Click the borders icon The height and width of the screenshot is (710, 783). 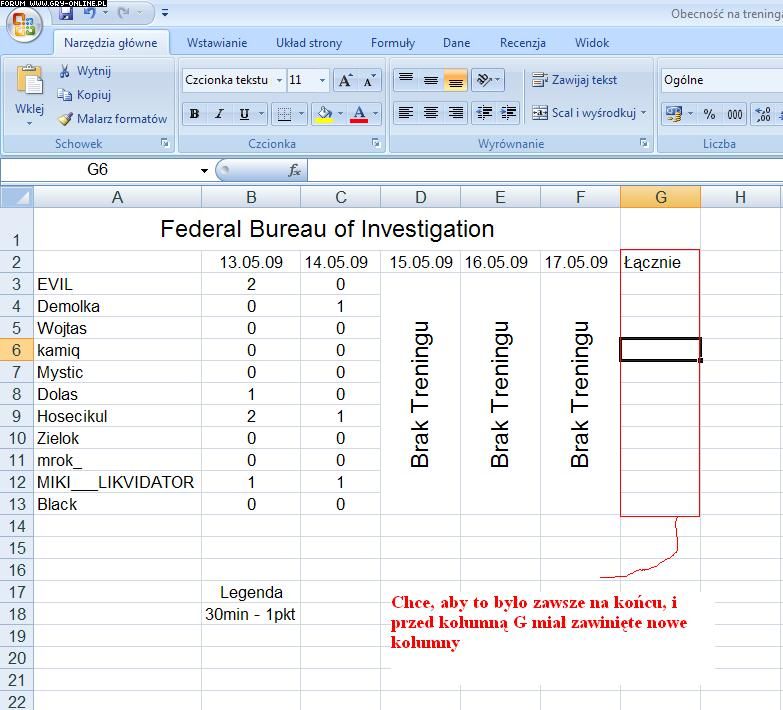pyautogui.click(x=284, y=114)
